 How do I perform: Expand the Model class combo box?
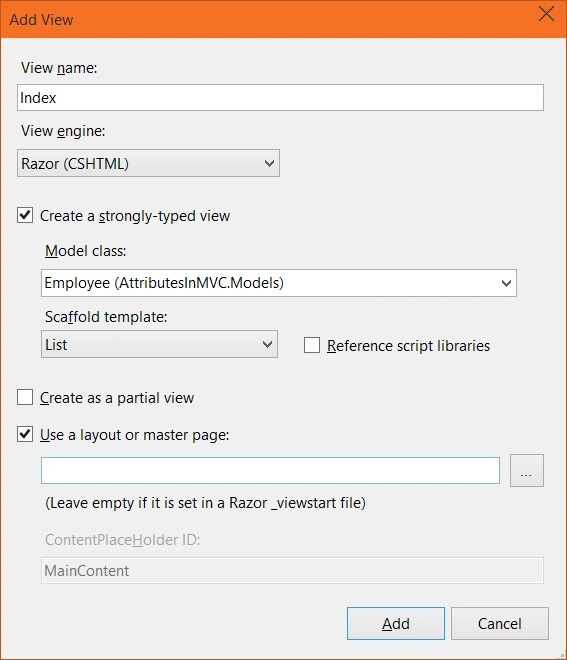(279, 283)
